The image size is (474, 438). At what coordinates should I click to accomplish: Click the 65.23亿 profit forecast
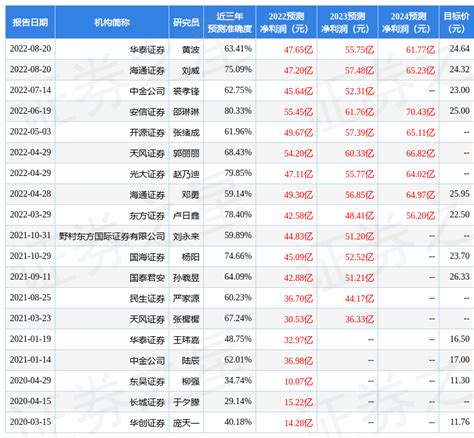coord(420,70)
